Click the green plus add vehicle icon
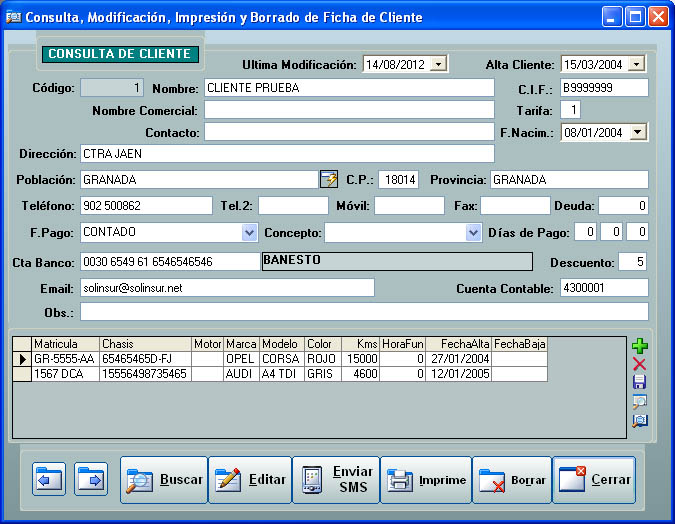 click(640, 346)
